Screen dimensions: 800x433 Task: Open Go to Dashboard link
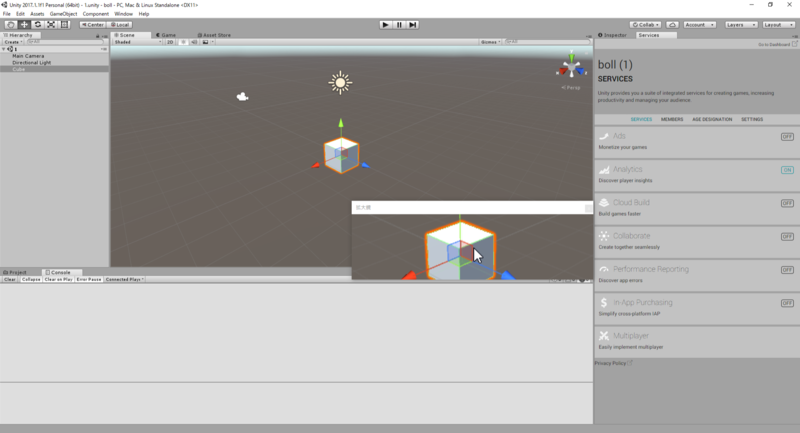[x=777, y=44]
